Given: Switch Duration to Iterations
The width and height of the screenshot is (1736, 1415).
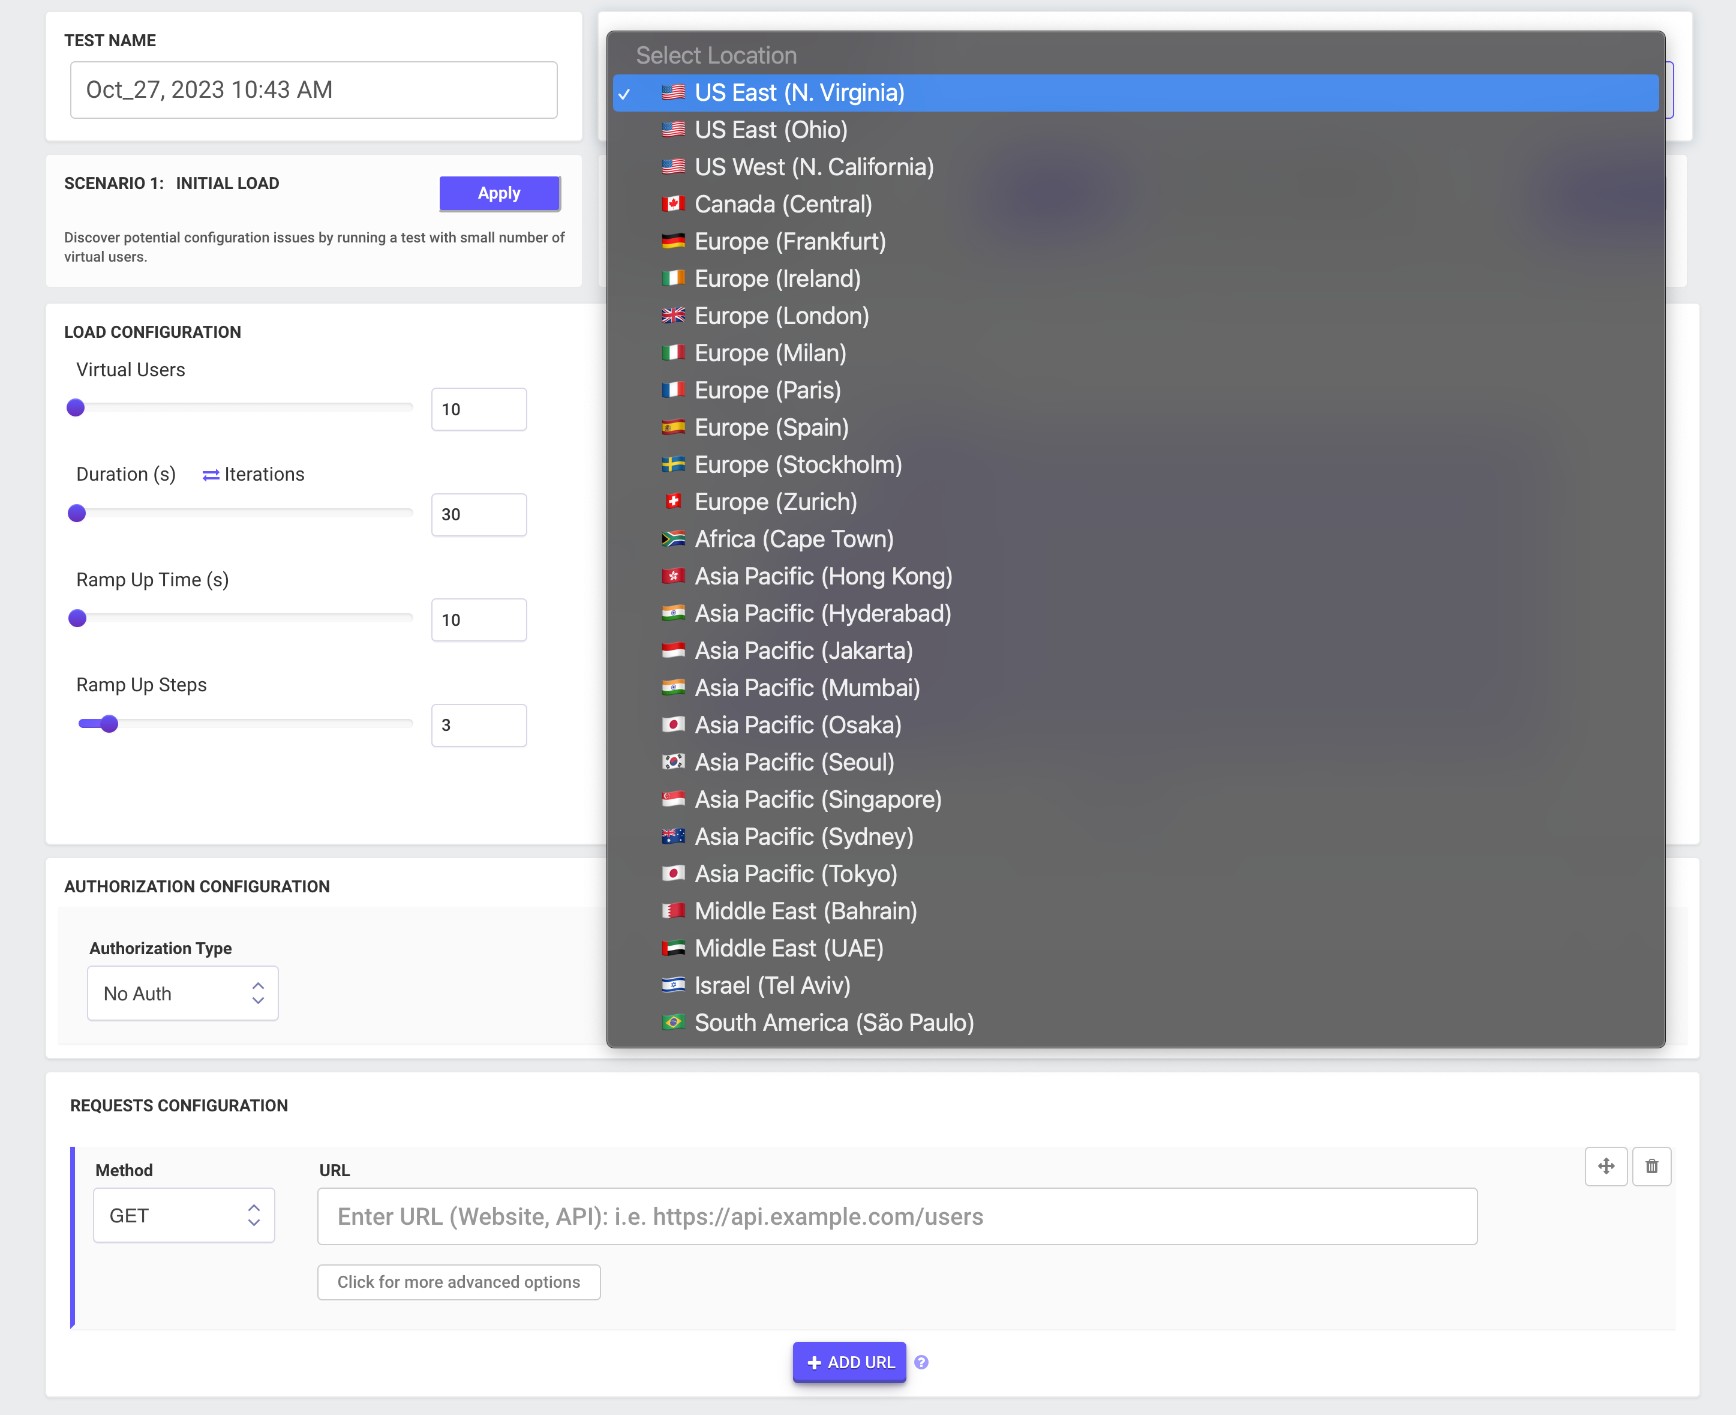Looking at the screenshot, I should point(254,475).
